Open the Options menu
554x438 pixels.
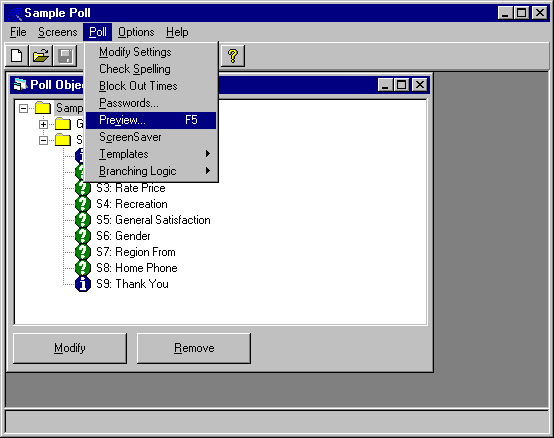(x=136, y=32)
